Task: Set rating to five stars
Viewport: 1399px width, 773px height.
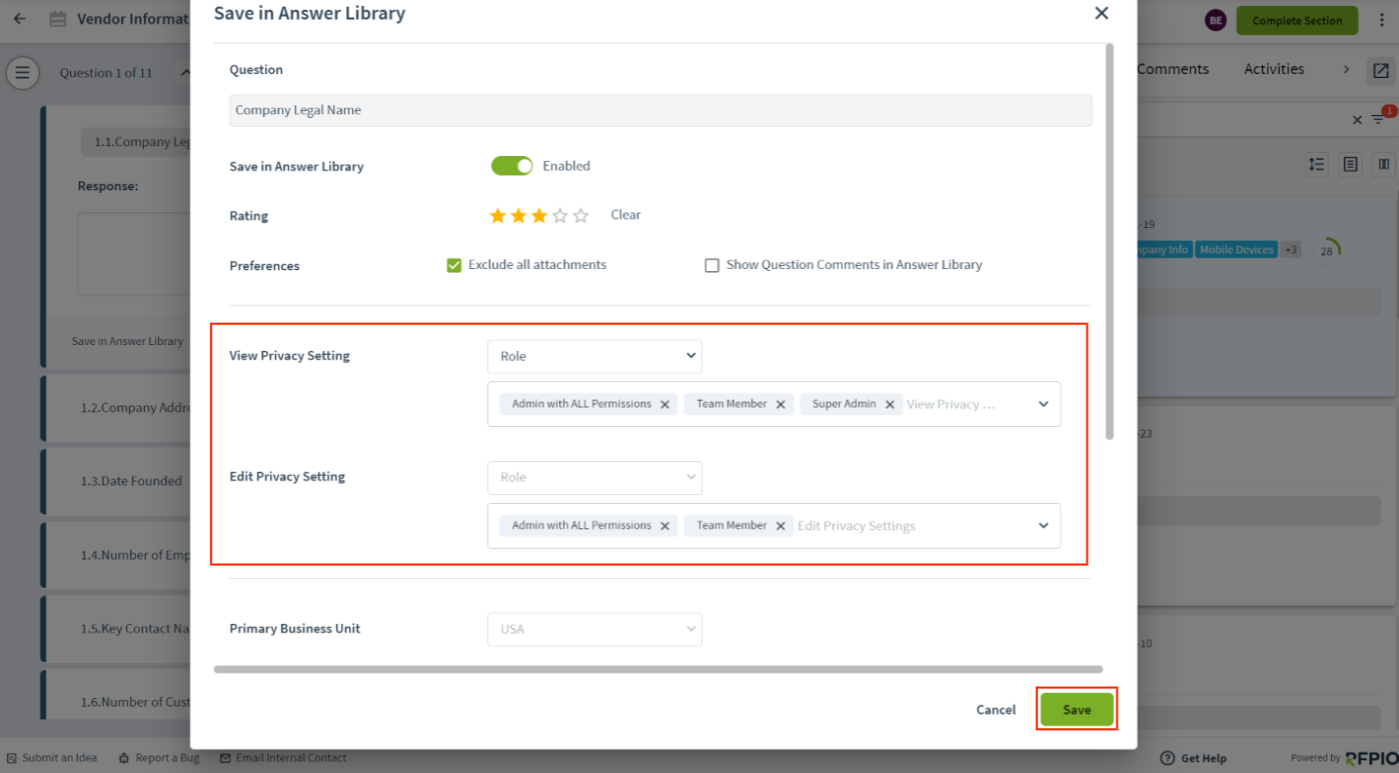Action: [581, 215]
